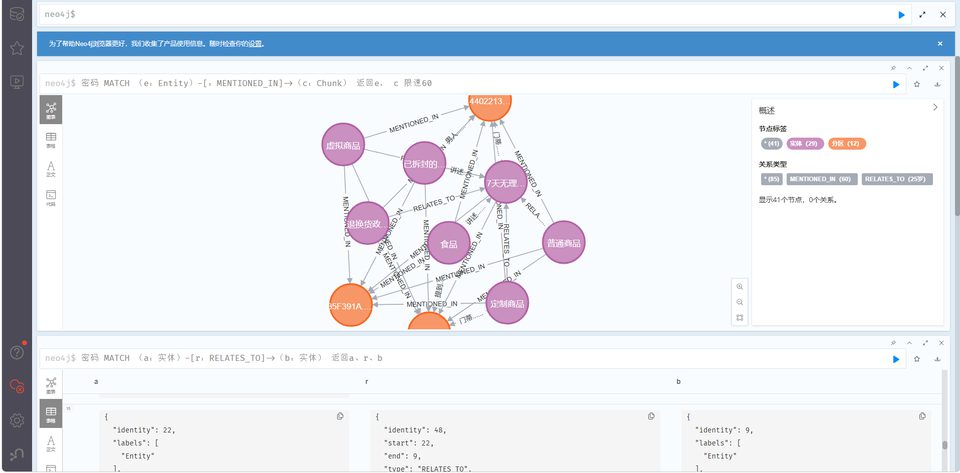Viewport: 960px width, 473px height.
Task: Zoom in on the graph
Action: [740, 286]
